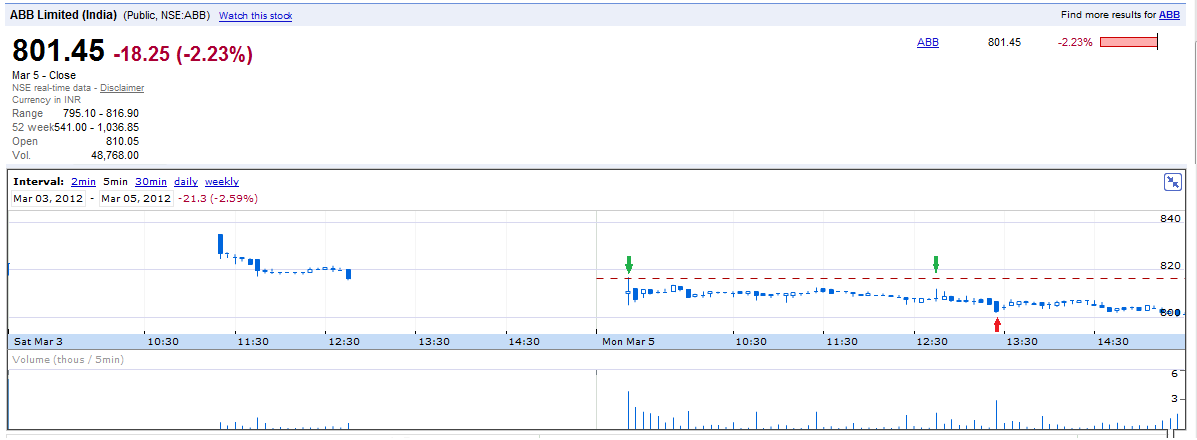The height and width of the screenshot is (440, 1197).
Task: Open the Watch this stock link
Action: pos(256,15)
